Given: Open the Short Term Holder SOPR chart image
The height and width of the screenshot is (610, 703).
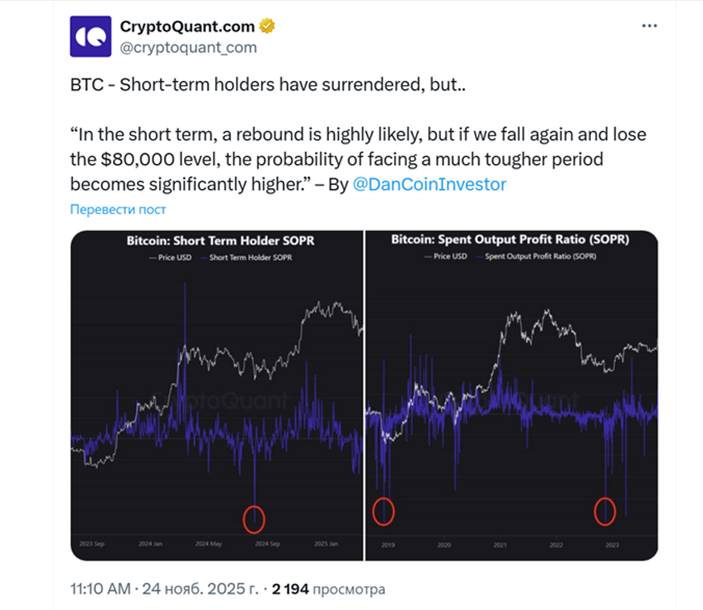Looking at the screenshot, I should click(x=216, y=395).
